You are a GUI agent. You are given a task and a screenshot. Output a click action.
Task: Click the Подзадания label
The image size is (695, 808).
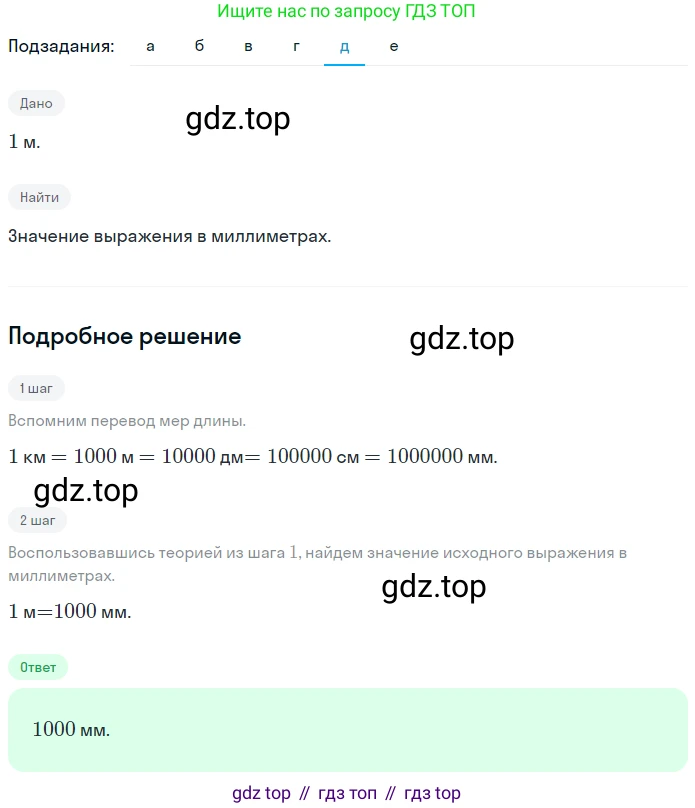(x=61, y=46)
